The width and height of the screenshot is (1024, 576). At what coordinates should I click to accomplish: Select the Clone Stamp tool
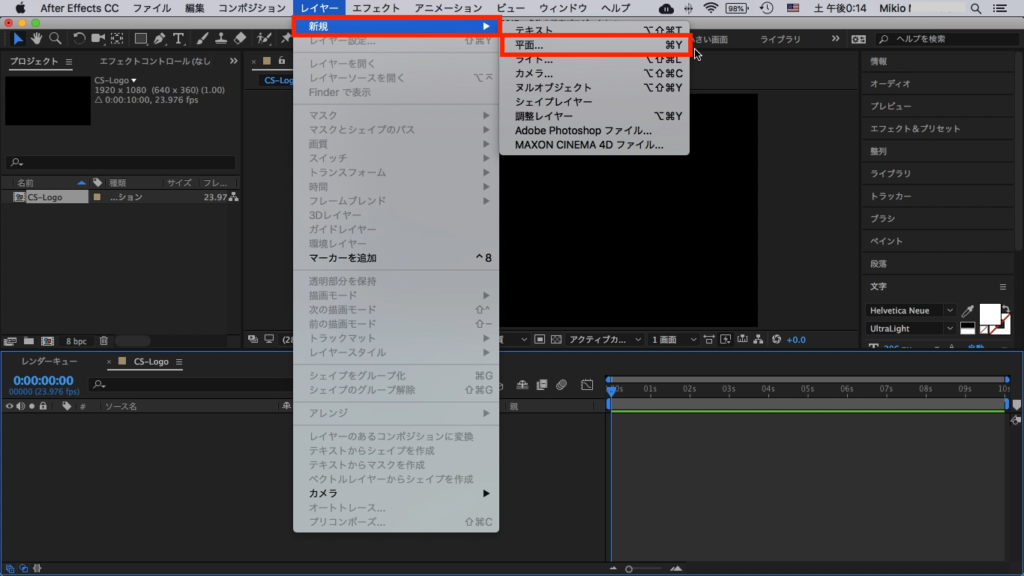pos(221,39)
